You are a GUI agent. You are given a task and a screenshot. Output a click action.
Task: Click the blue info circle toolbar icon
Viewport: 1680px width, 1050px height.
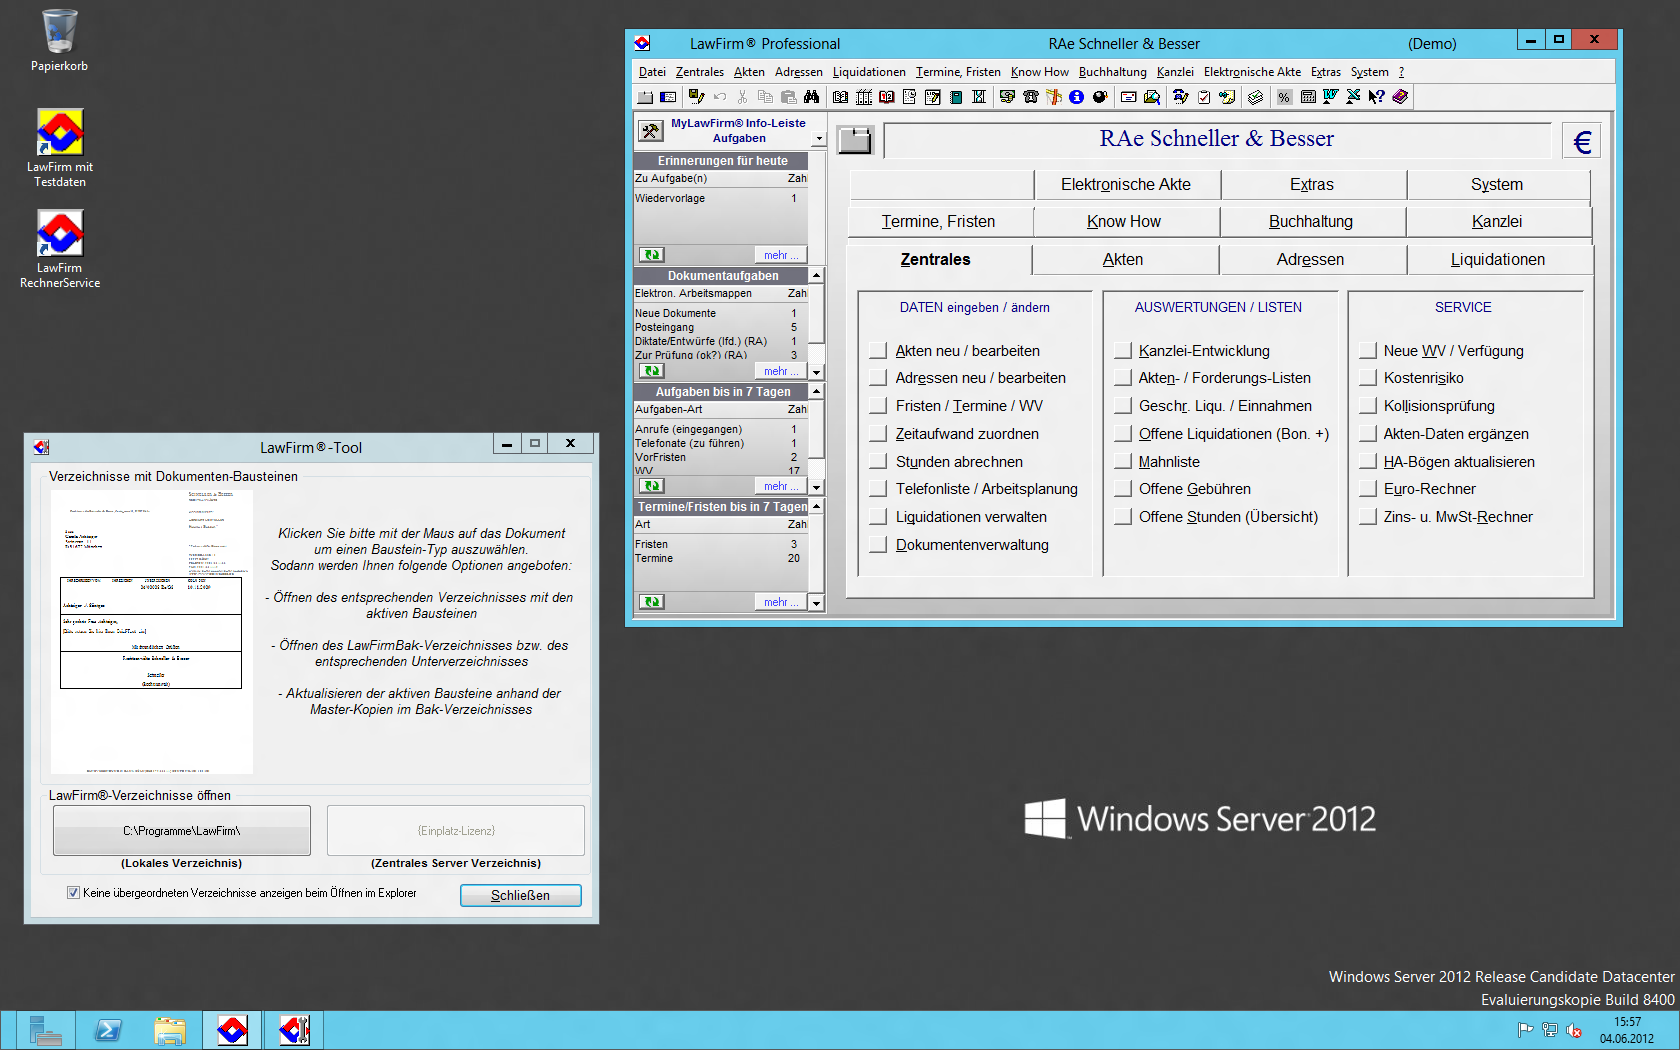(x=1076, y=97)
